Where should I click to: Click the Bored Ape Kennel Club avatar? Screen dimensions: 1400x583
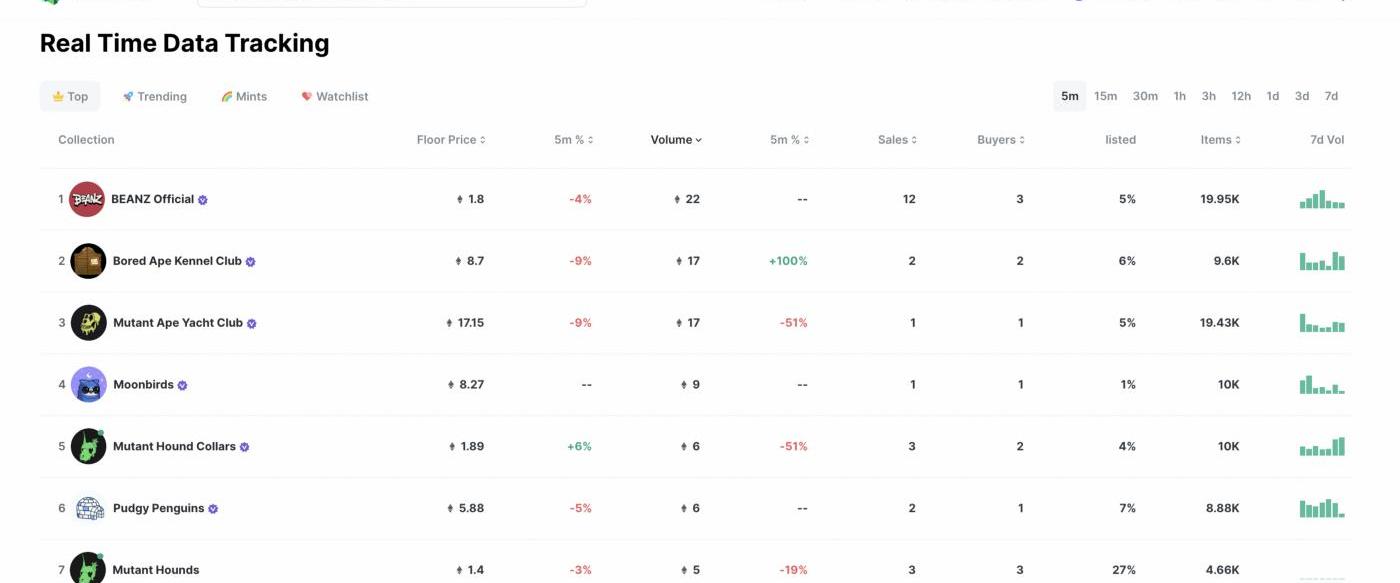click(x=88, y=261)
